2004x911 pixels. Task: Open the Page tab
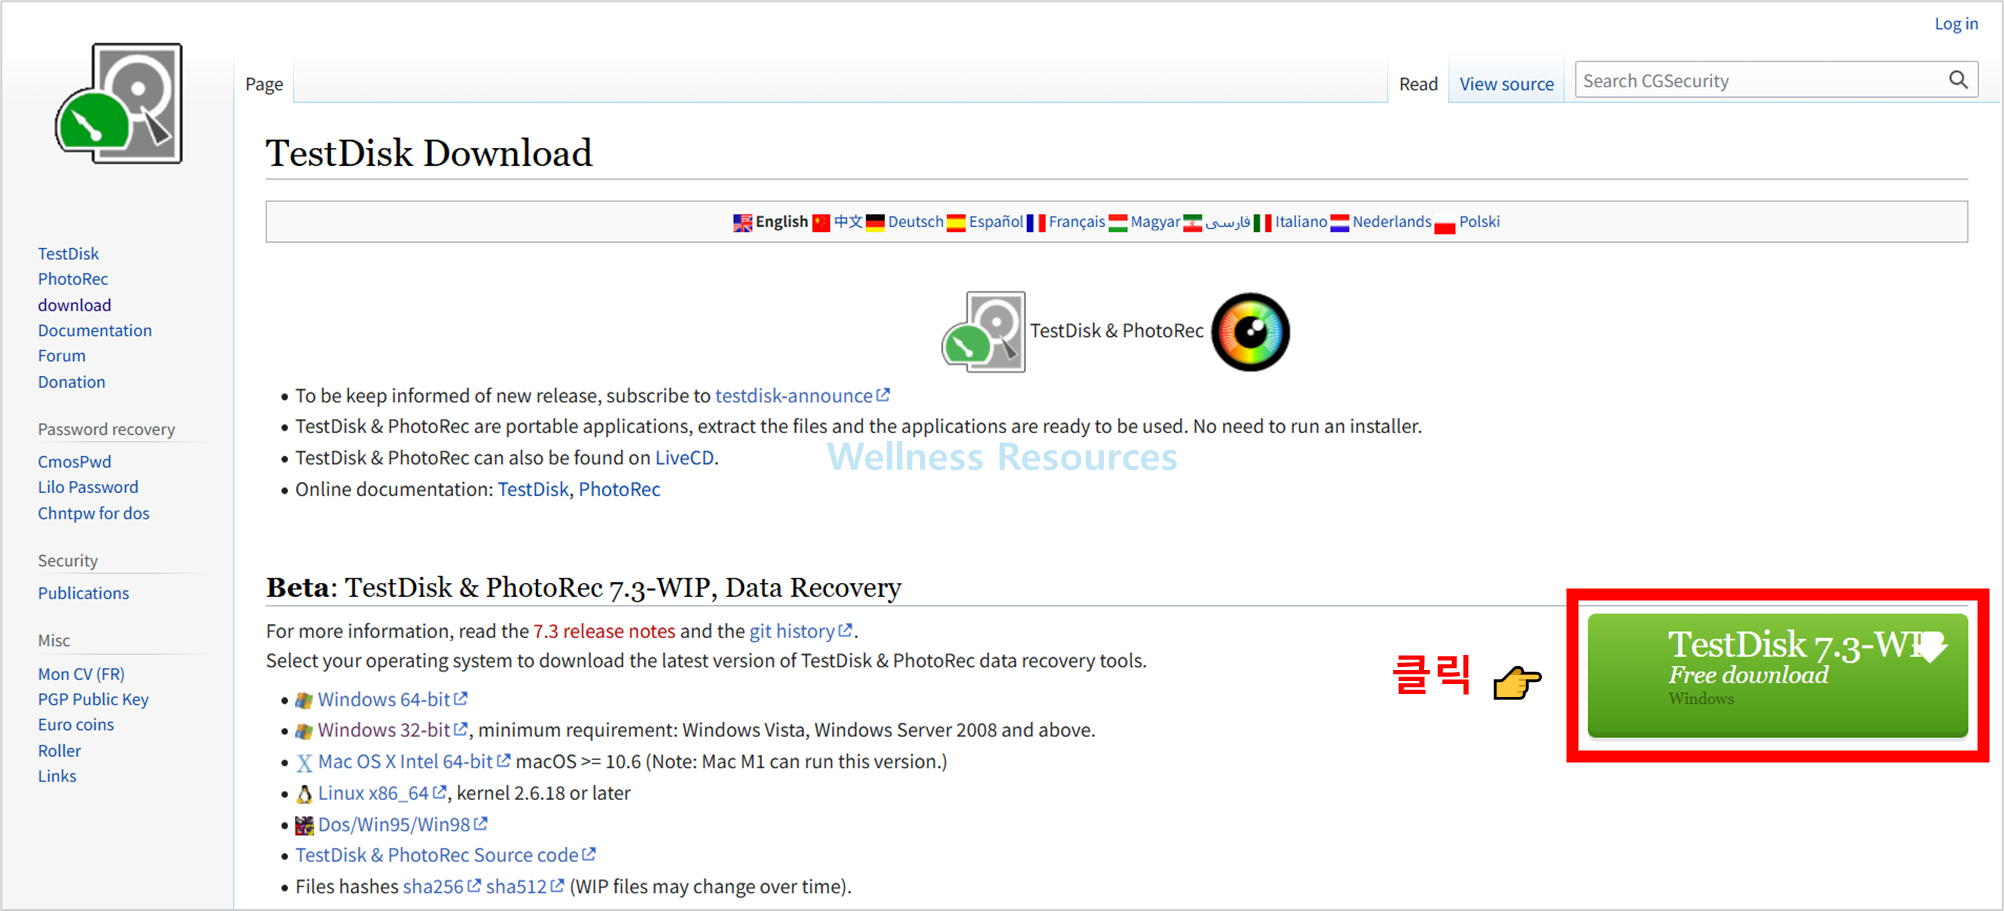(264, 84)
